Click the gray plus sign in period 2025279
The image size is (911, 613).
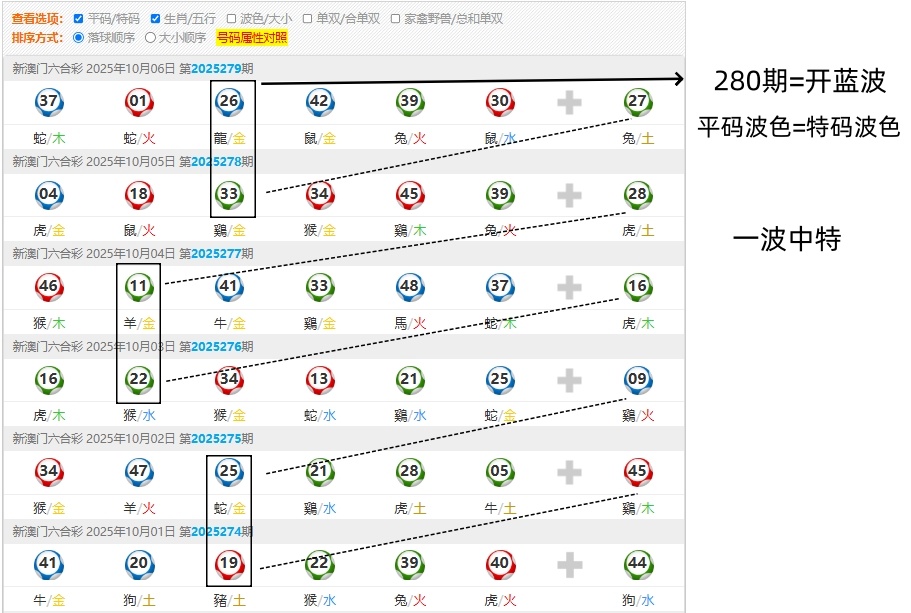[569, 102]
